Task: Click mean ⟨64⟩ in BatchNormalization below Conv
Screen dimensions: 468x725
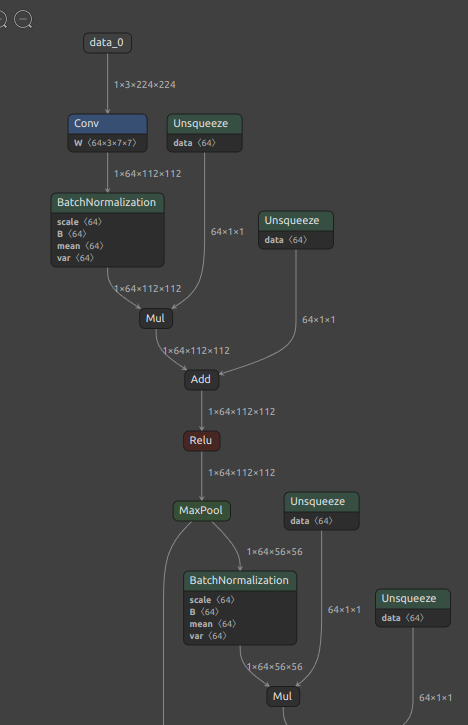Action: [80, 246]
